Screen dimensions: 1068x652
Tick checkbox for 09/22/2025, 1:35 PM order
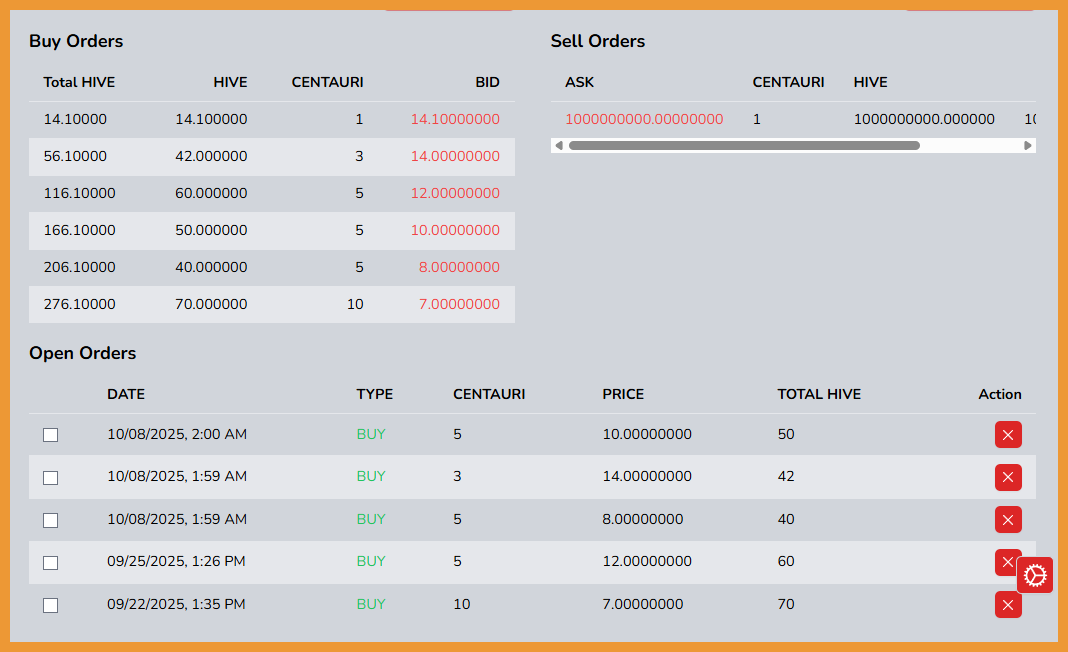(x=50, y=605)
